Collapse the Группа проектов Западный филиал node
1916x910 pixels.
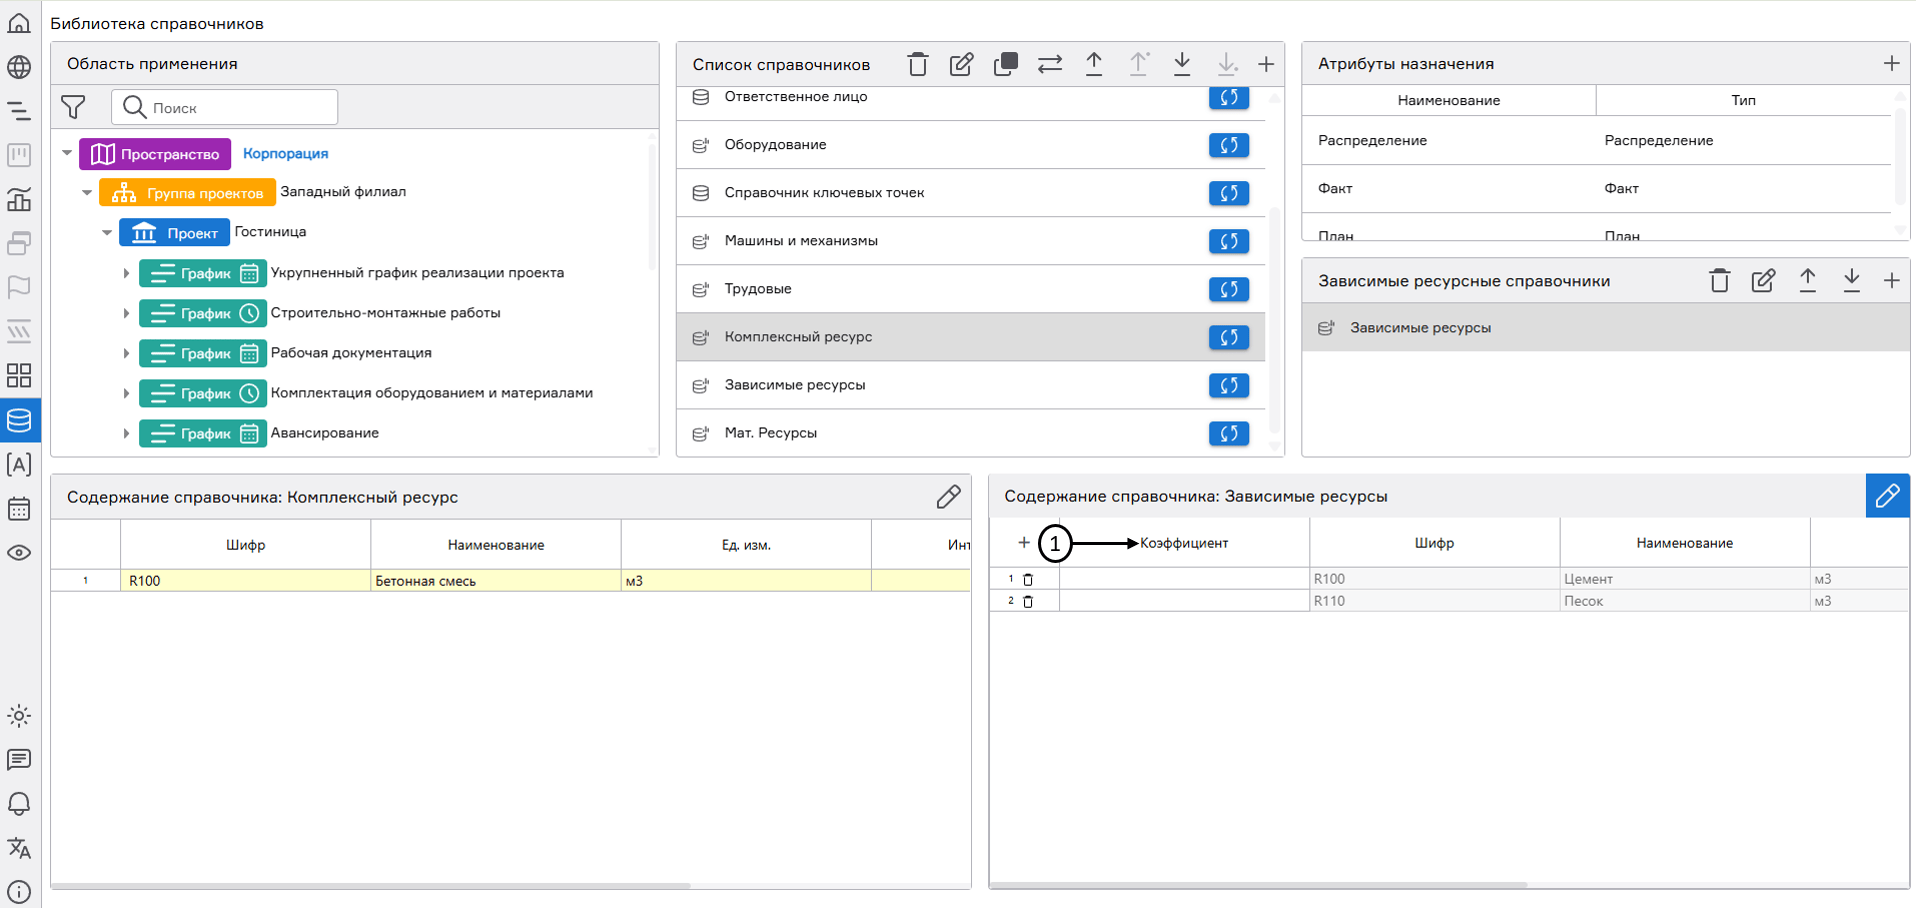(87, 193)
